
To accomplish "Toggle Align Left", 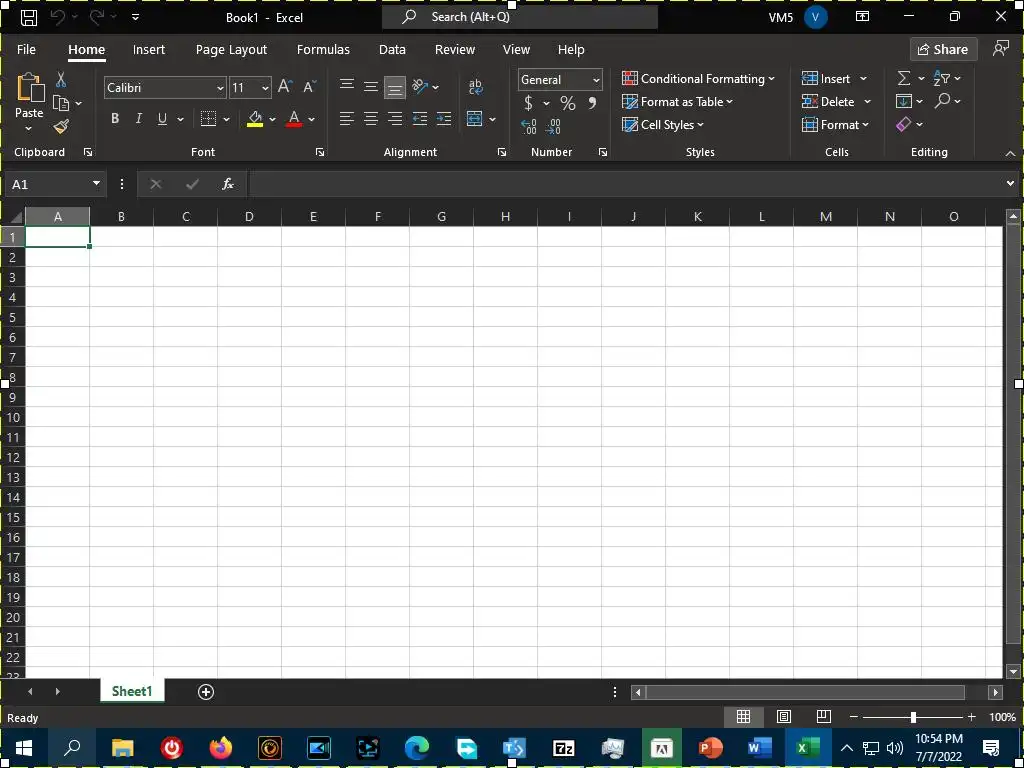I will [x=347, y=118].
